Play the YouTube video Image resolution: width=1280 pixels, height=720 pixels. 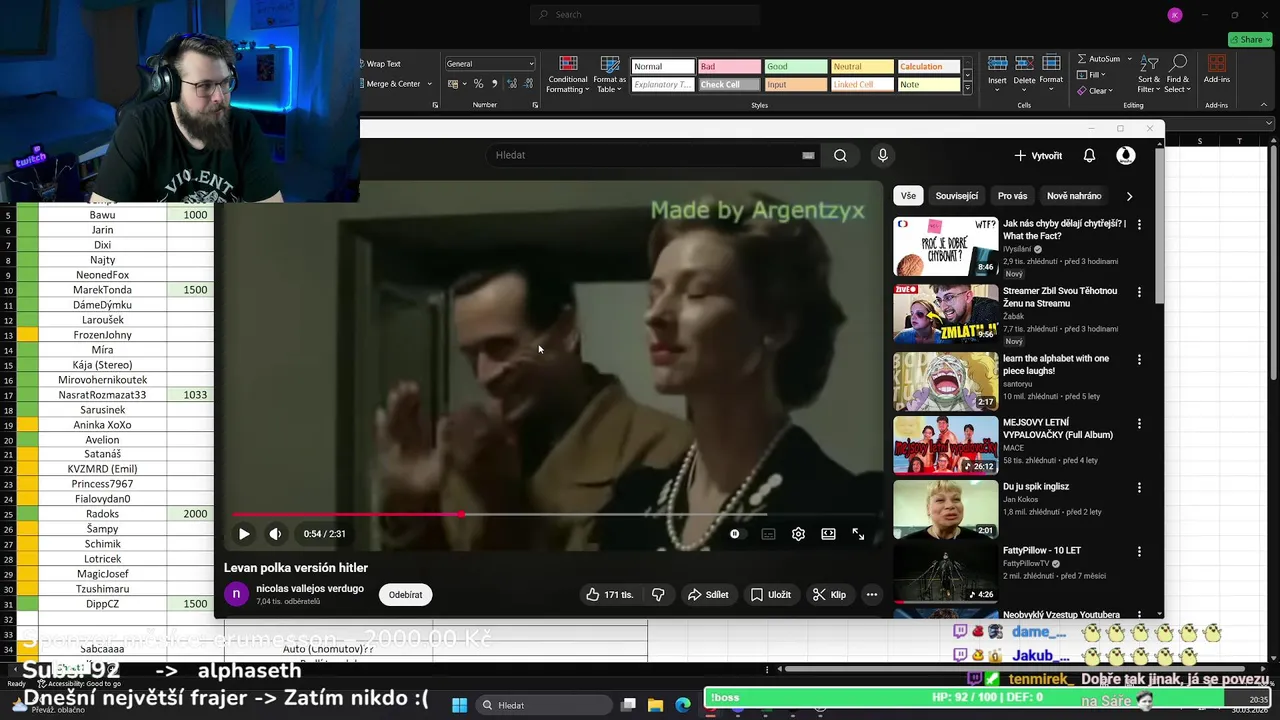[244, 534]
